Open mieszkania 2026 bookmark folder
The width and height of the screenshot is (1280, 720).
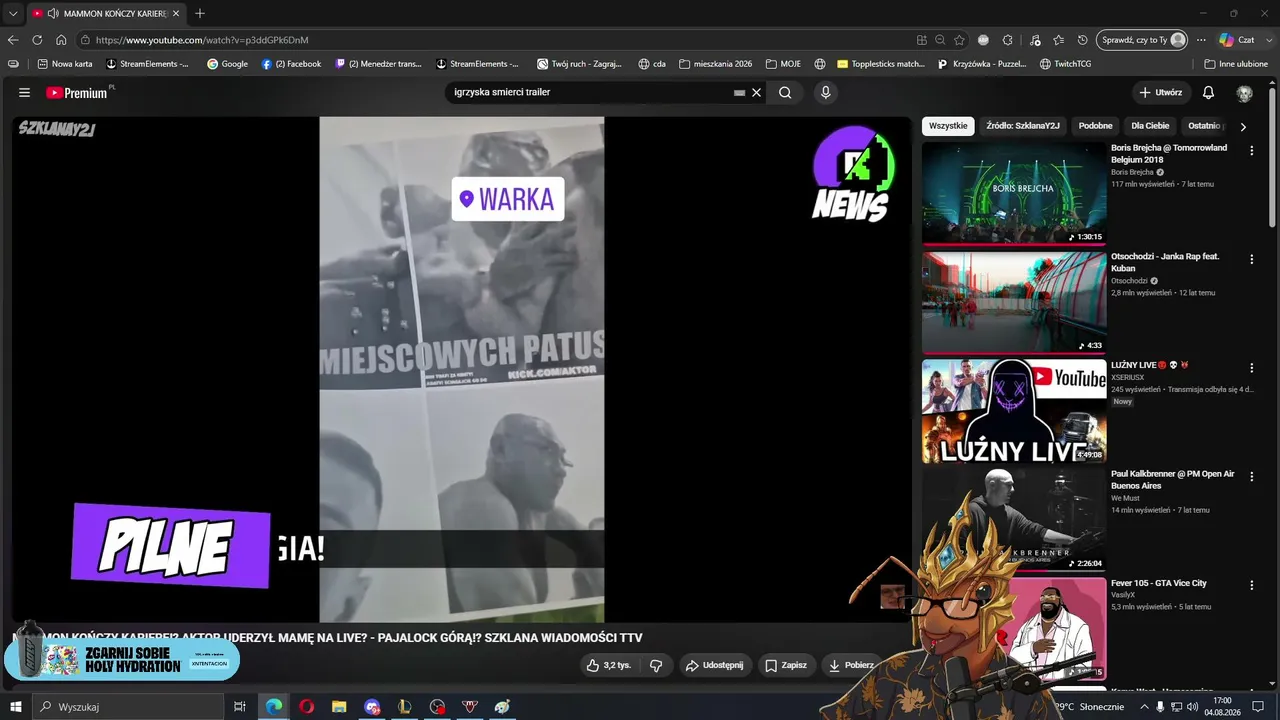[715, 64]
